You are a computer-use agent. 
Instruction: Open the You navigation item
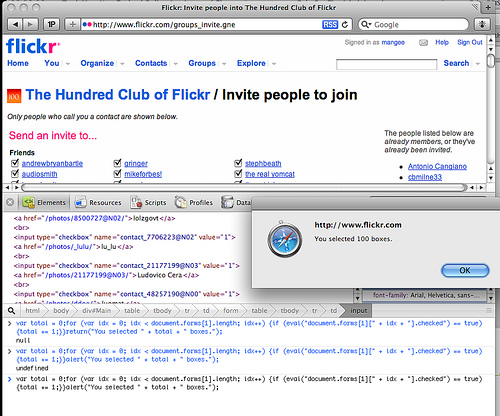(x=52, y=63)
